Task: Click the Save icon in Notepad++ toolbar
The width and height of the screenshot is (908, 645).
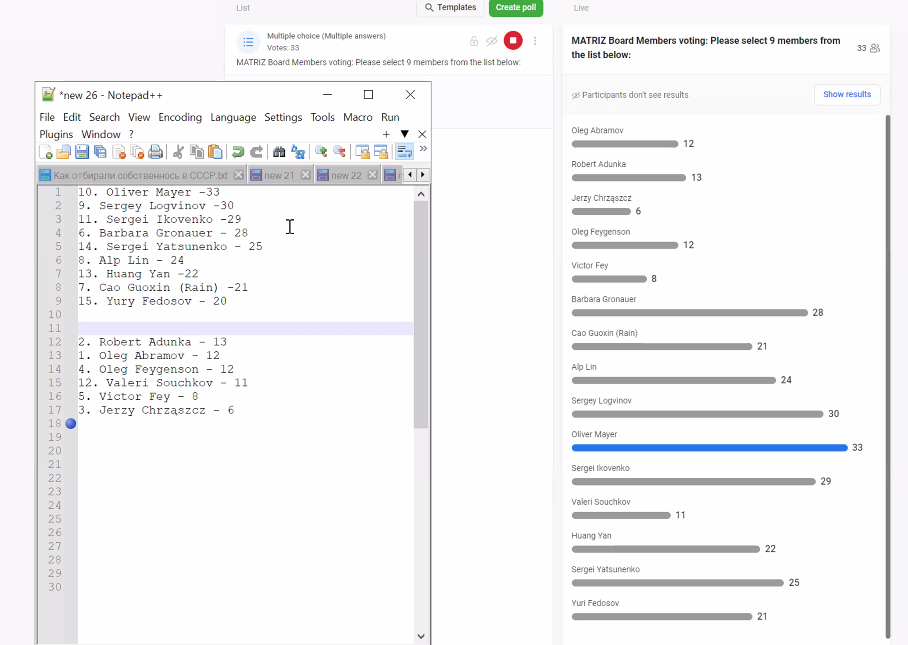Action: tap(82, 152)
